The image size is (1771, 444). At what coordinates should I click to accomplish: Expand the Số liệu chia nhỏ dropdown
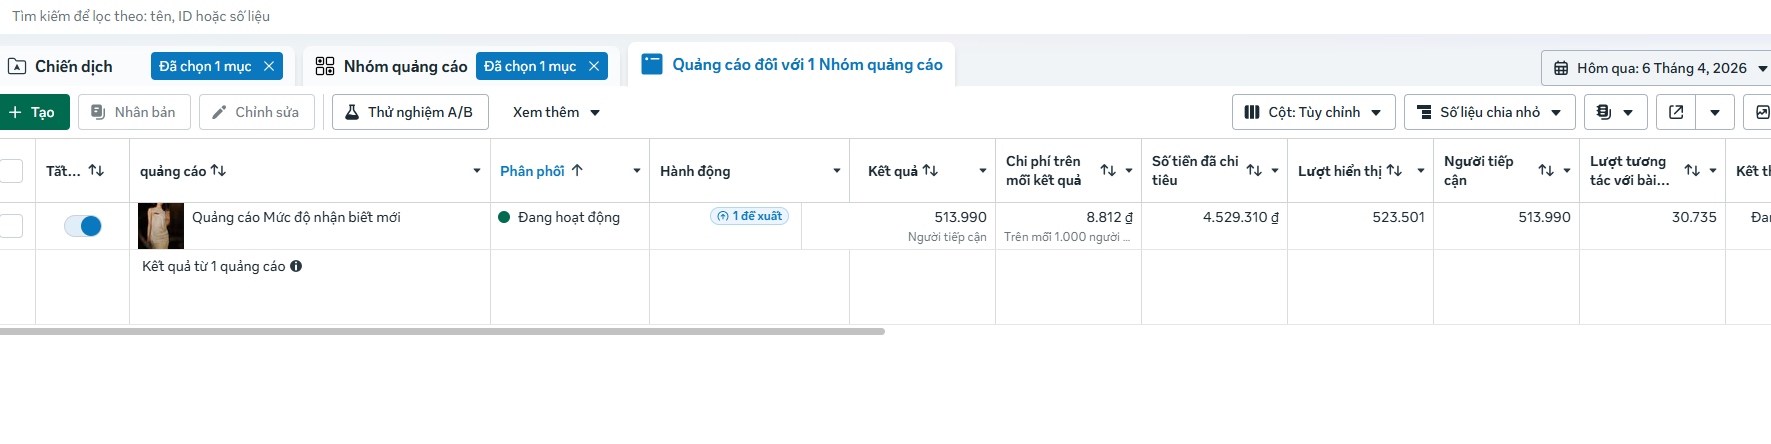(x=1490, y=112)
